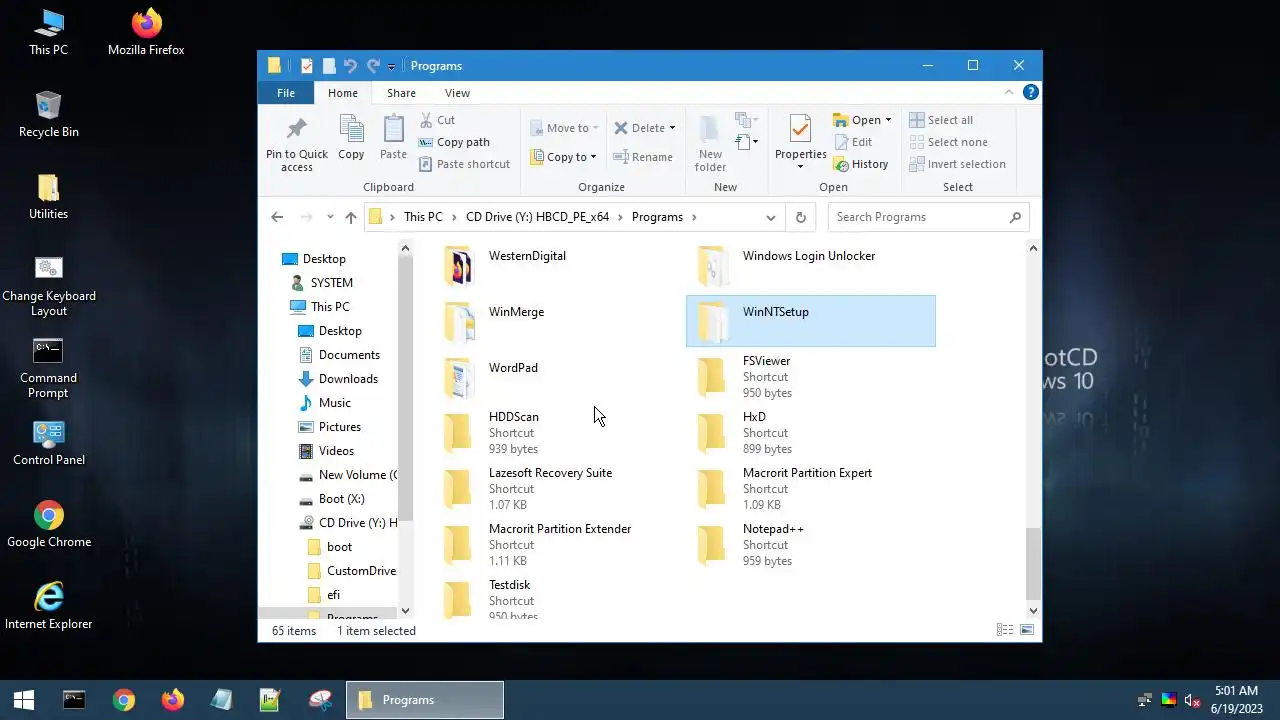
Task: Select Change Keyboard Layout desktop icon
Action: (x=48, y=286)
